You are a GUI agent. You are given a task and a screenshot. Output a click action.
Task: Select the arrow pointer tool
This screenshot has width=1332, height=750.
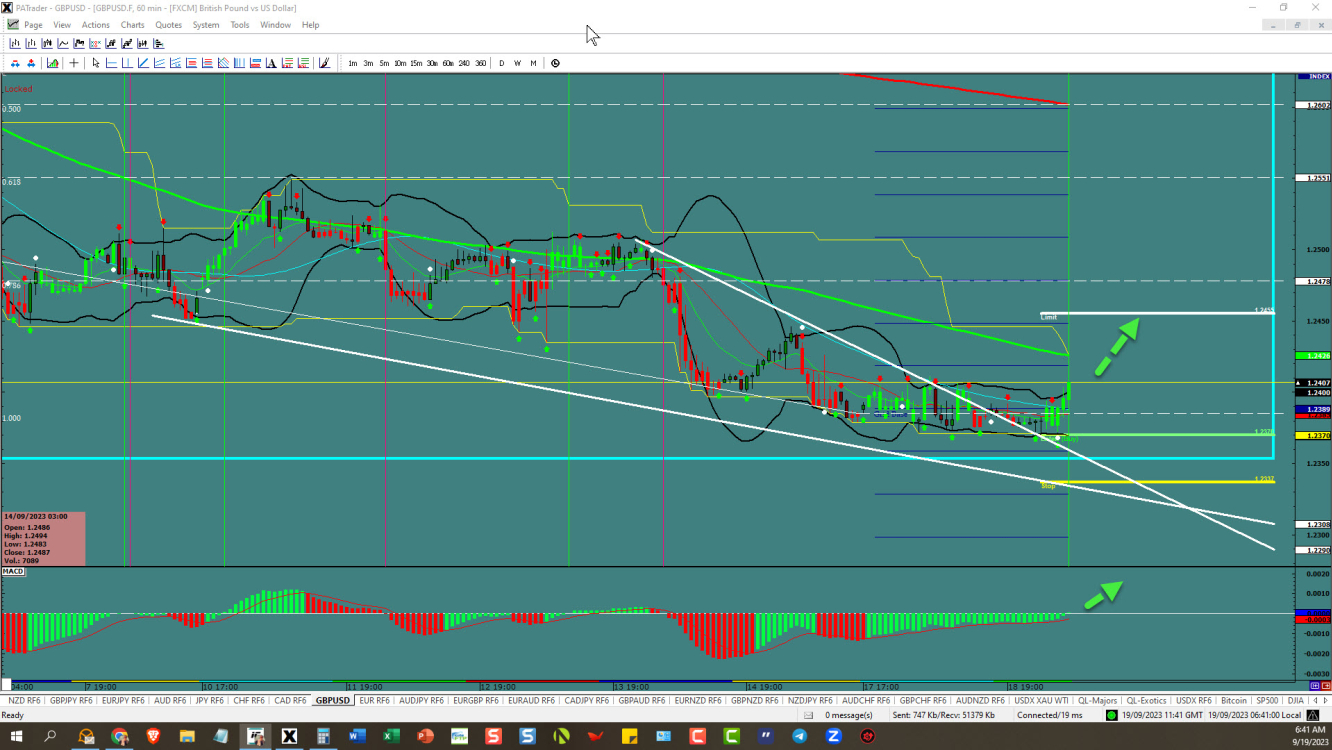point(96,63)
